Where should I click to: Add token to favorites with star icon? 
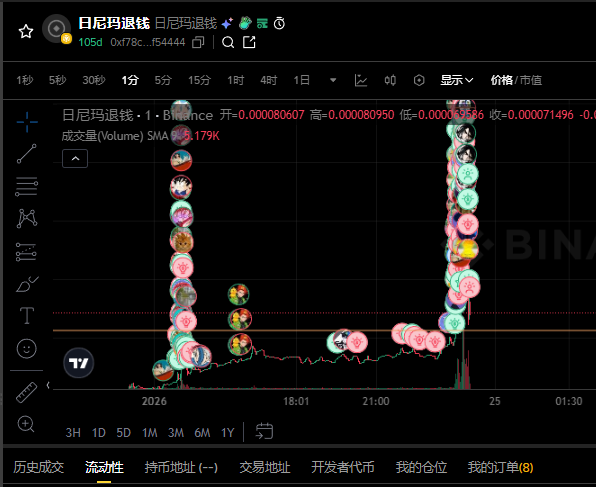click(26, 31)
